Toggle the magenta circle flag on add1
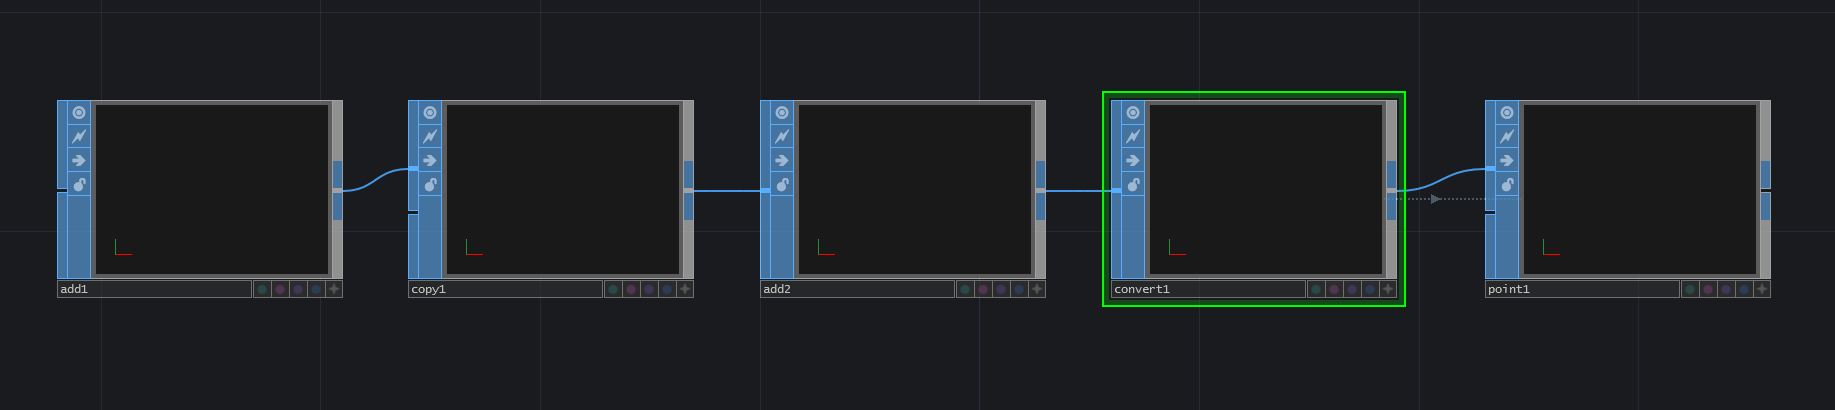Viewport: 1835px width, 410px height. [280, 289]
